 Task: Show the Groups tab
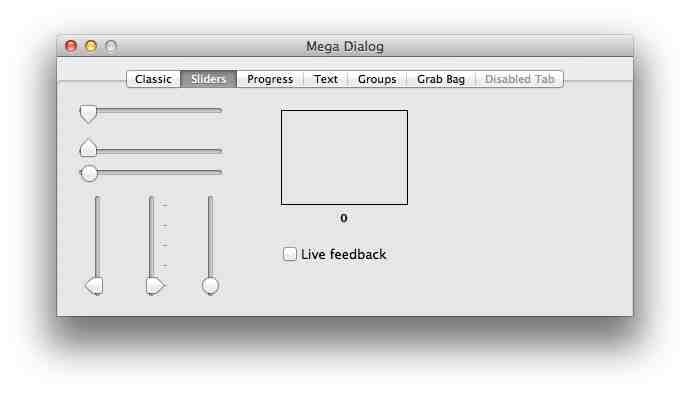point(377,79)
